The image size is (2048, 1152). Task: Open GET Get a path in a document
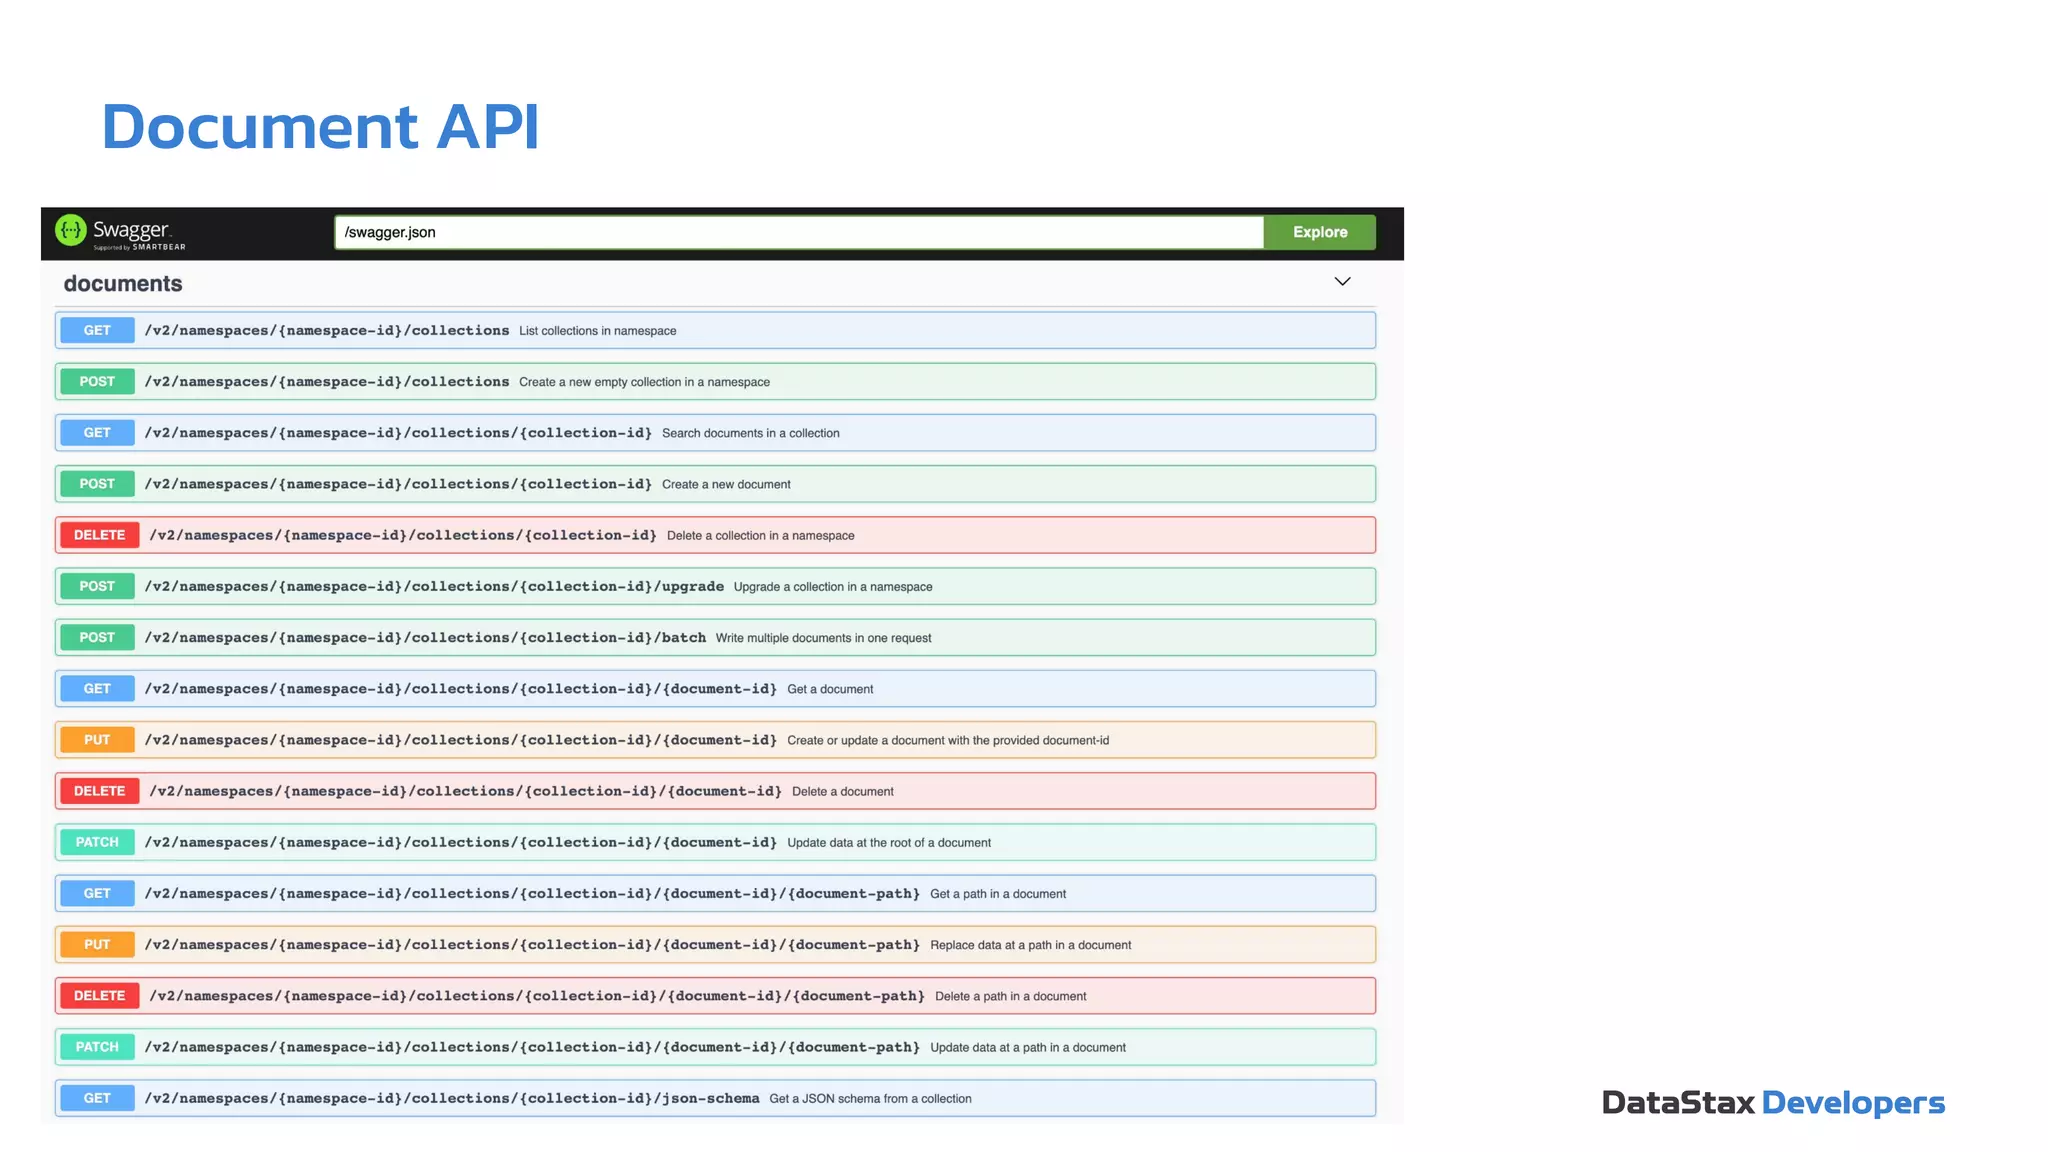(715, 893)
